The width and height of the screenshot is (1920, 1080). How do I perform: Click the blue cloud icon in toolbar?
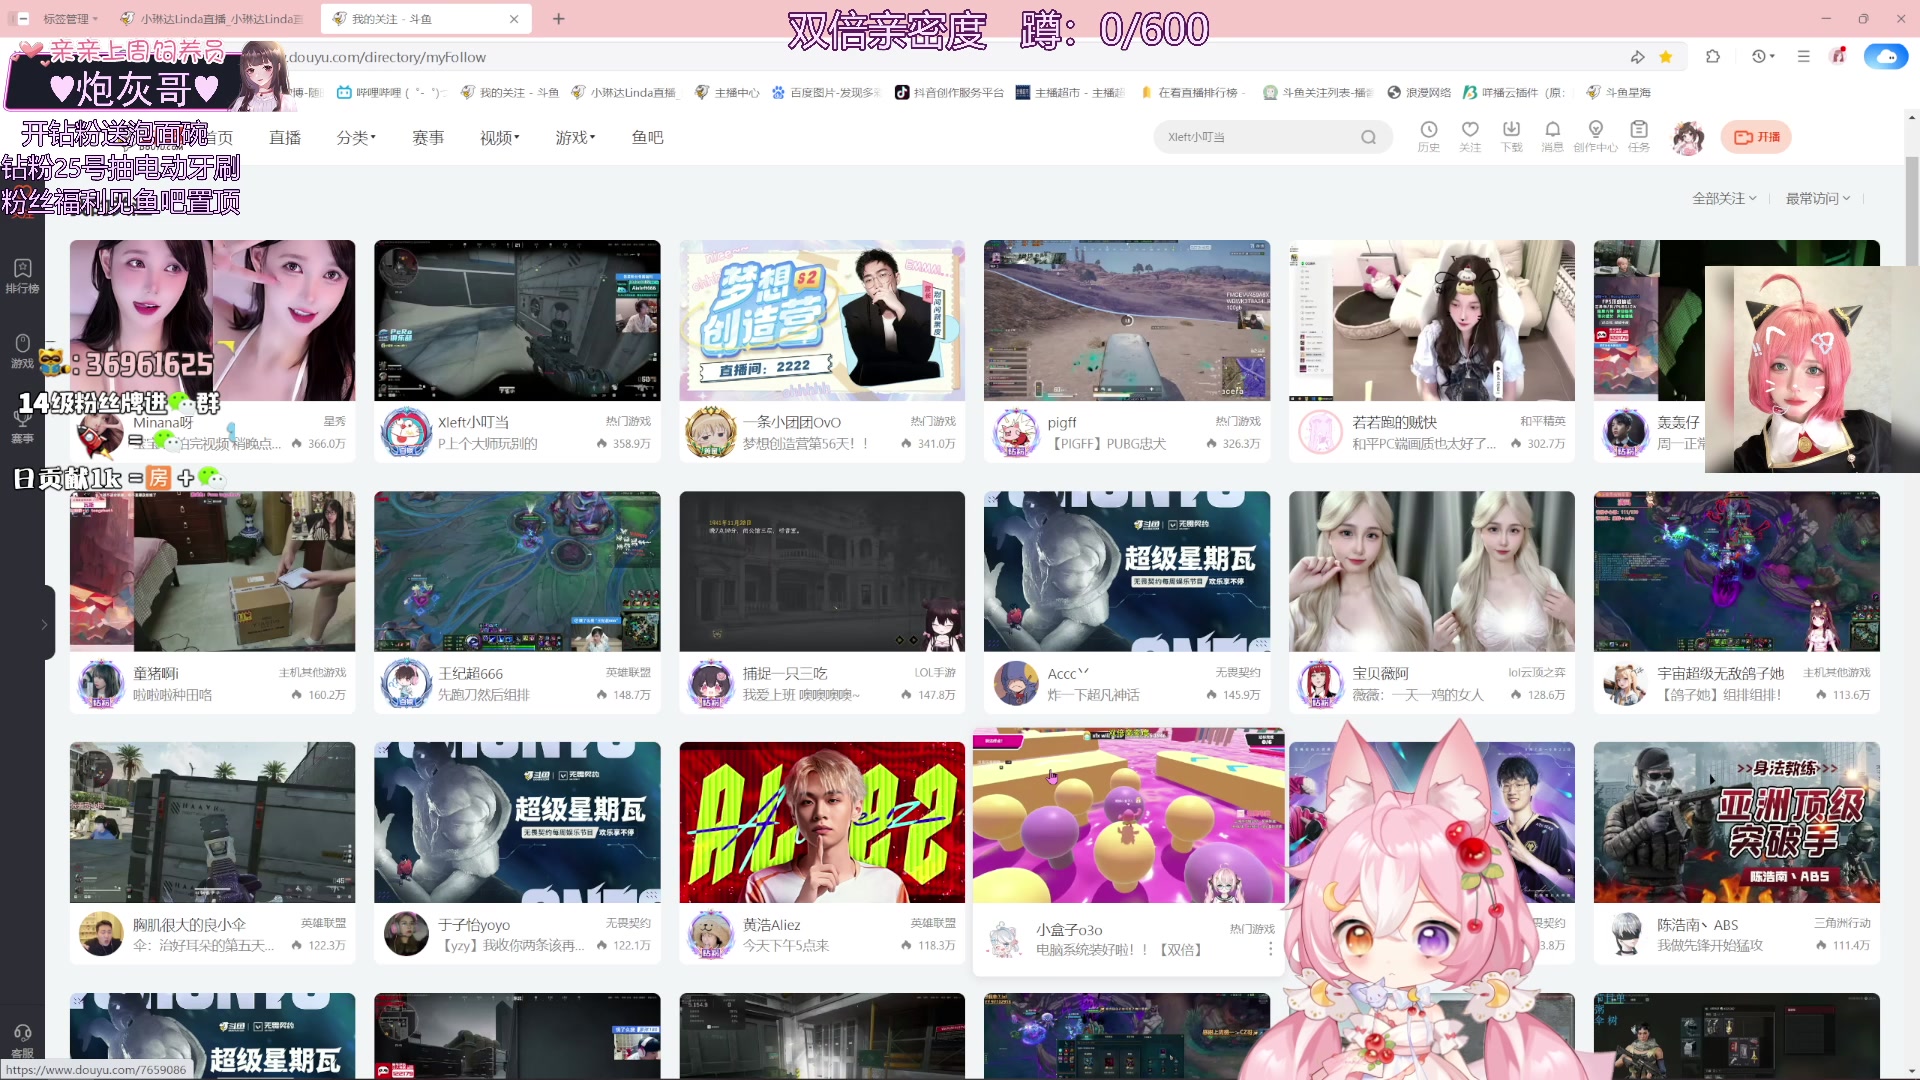click(x=1885, y=57)
